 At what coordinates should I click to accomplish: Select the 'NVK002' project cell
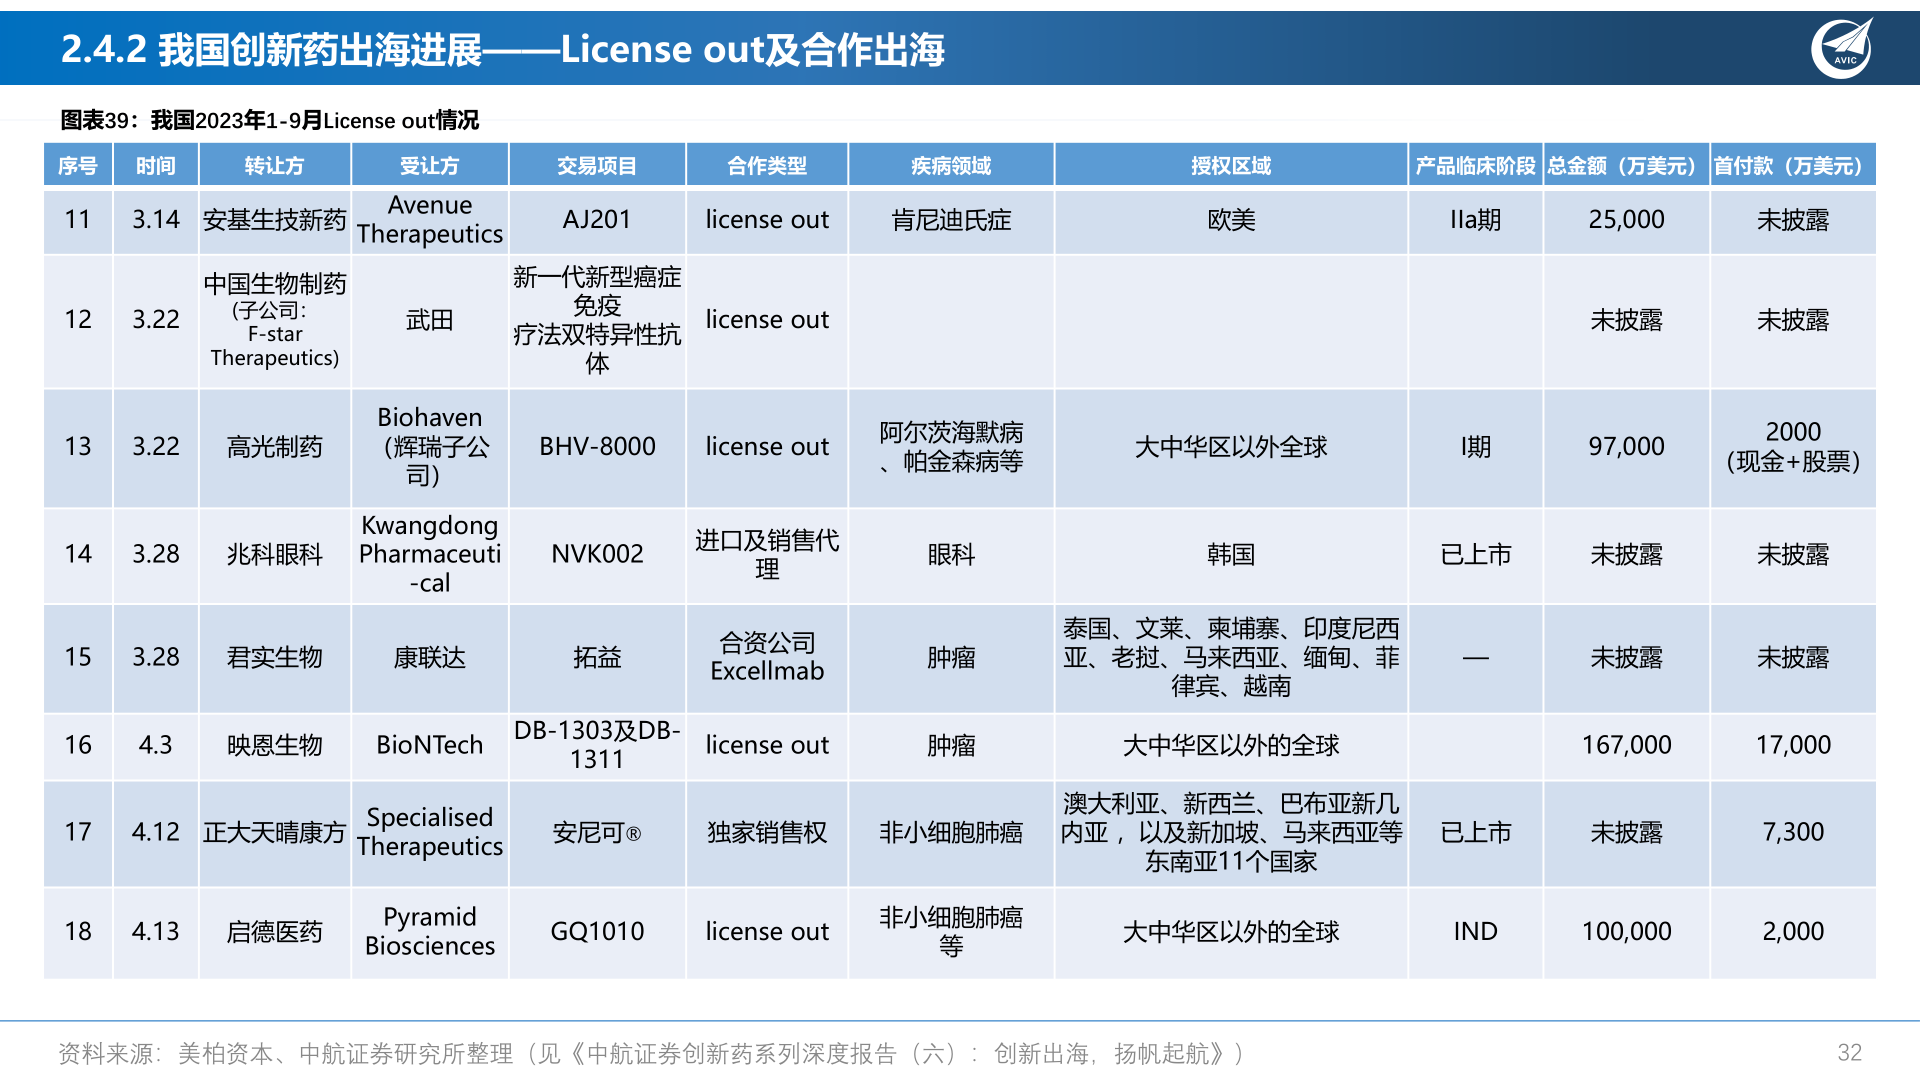coord(597,555)
